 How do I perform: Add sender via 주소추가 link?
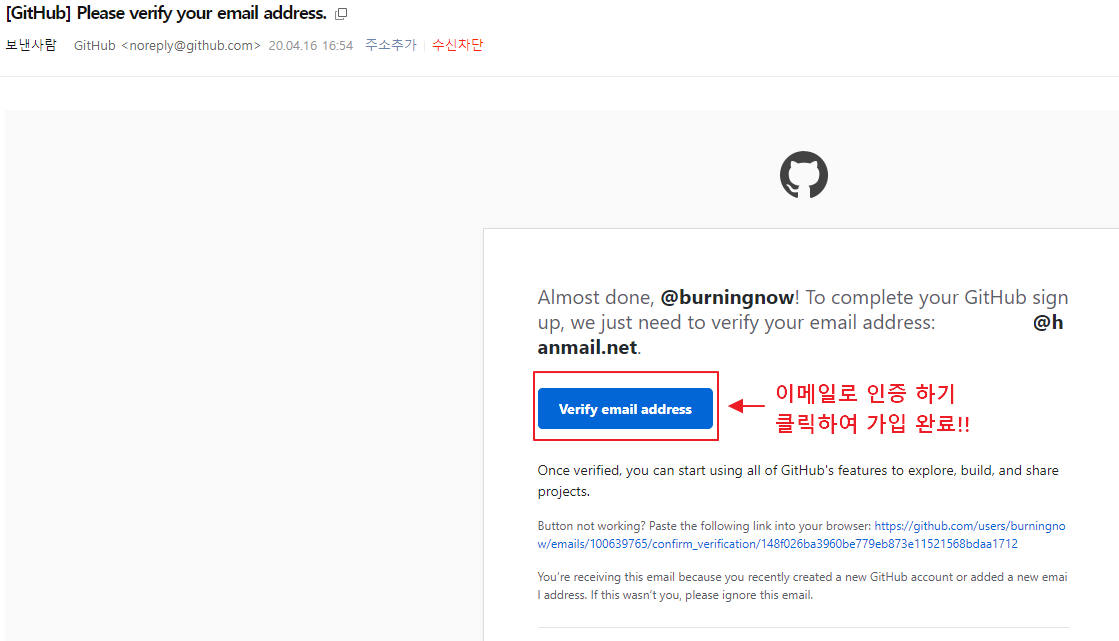[390, 45]
